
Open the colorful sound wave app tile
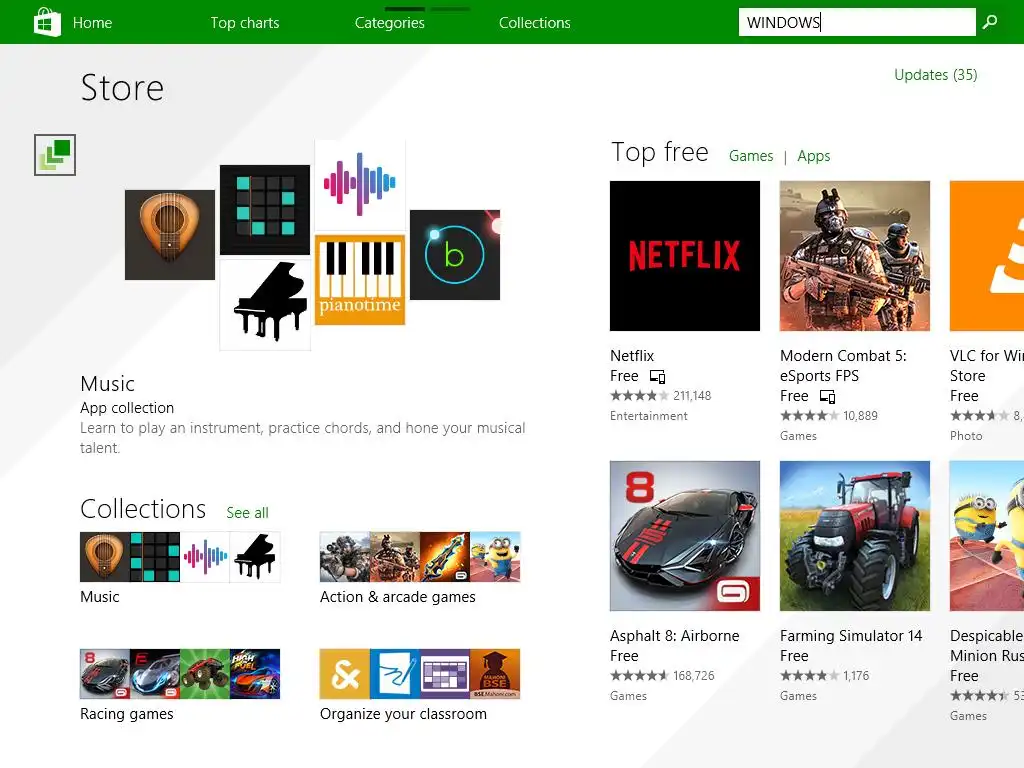[x=360, y=184]
